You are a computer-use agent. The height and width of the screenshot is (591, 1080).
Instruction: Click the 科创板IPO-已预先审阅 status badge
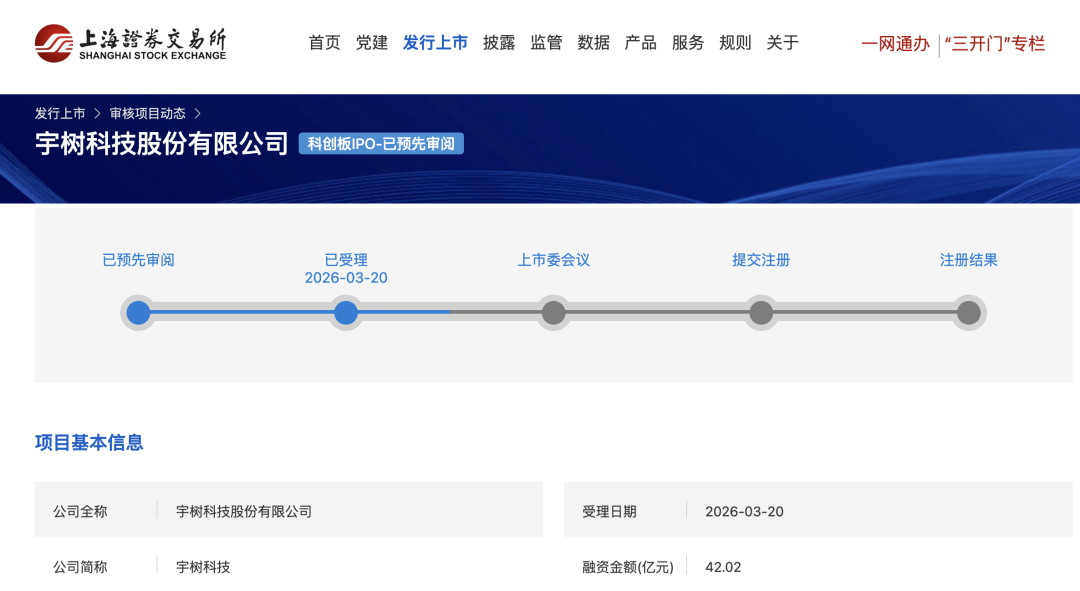pyautogui.click(x=380, y=143)
